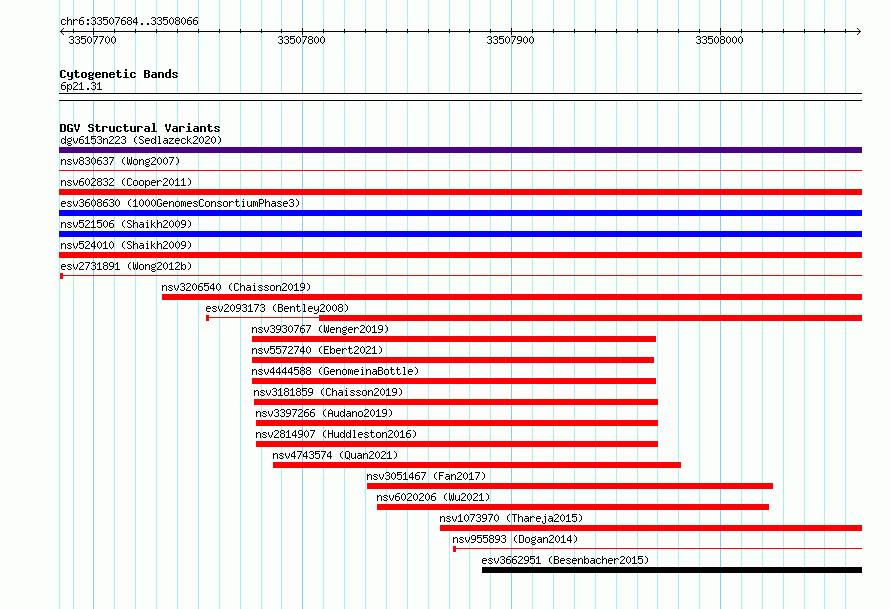Click nsv3397266 (Audano2019) label
890x609 pixels.
tap(324, 413)
